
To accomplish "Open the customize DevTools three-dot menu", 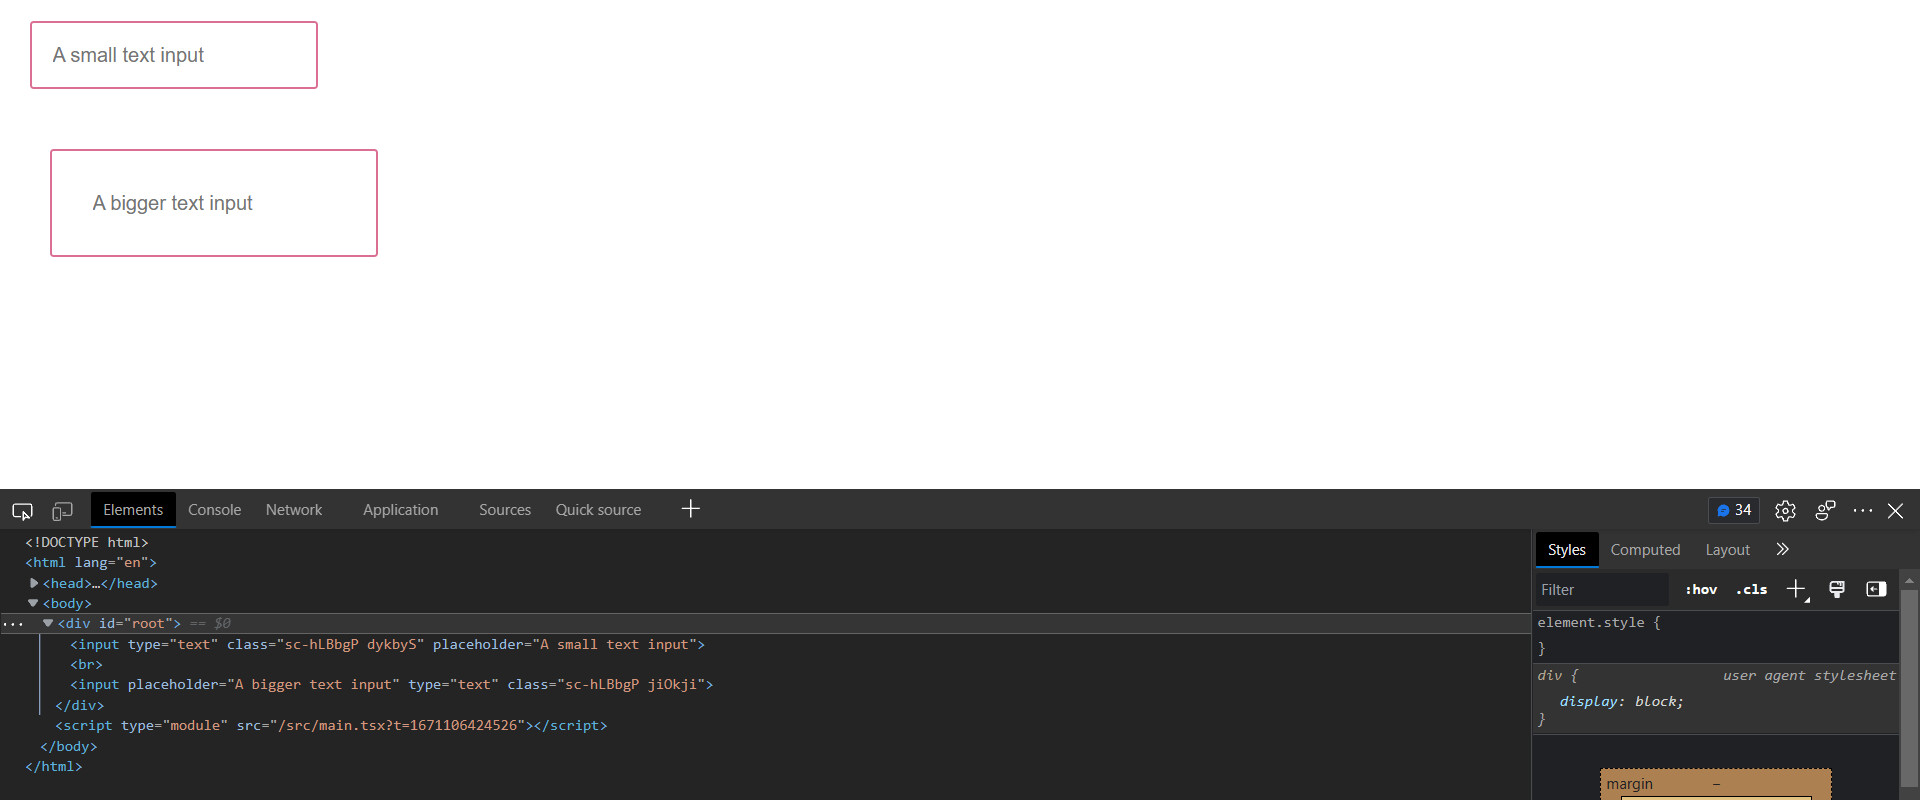I will tap(1862, 511).
